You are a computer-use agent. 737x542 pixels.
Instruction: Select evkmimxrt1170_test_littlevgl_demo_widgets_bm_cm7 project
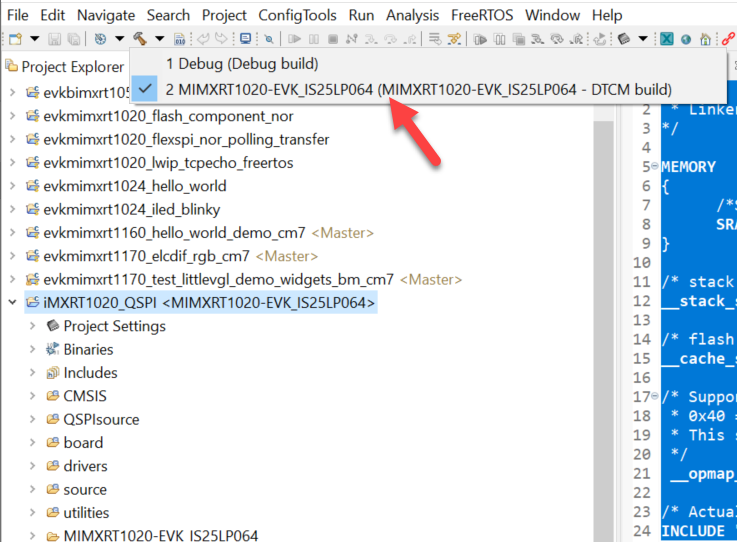(219, 279)
